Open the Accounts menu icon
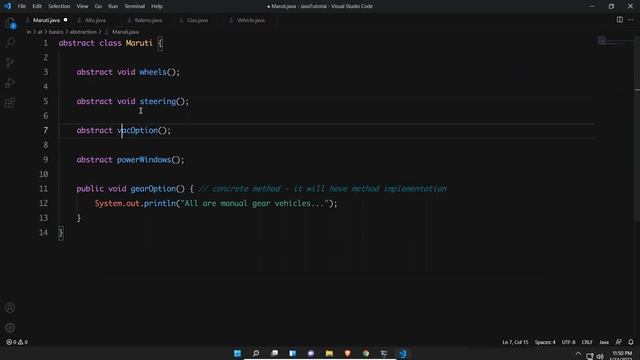The image size is (640, 360). [10, 308]
